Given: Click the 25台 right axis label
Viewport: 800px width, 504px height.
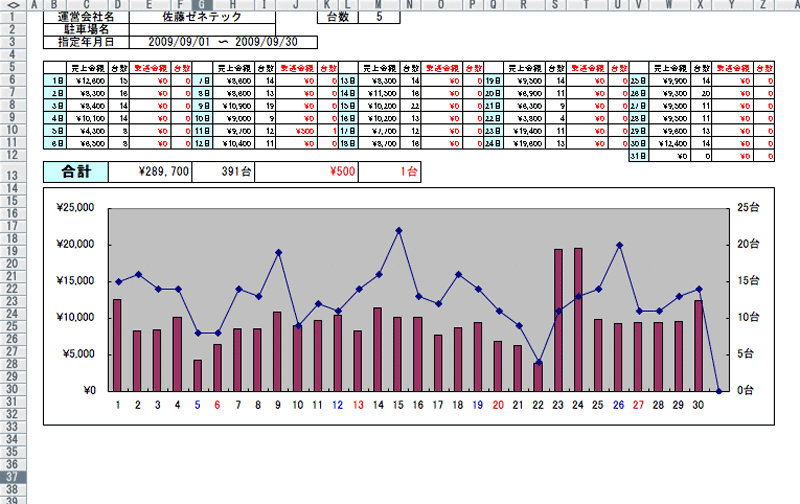Looking at the screenshot, I should pyautogui.click(x=749, y=208).
